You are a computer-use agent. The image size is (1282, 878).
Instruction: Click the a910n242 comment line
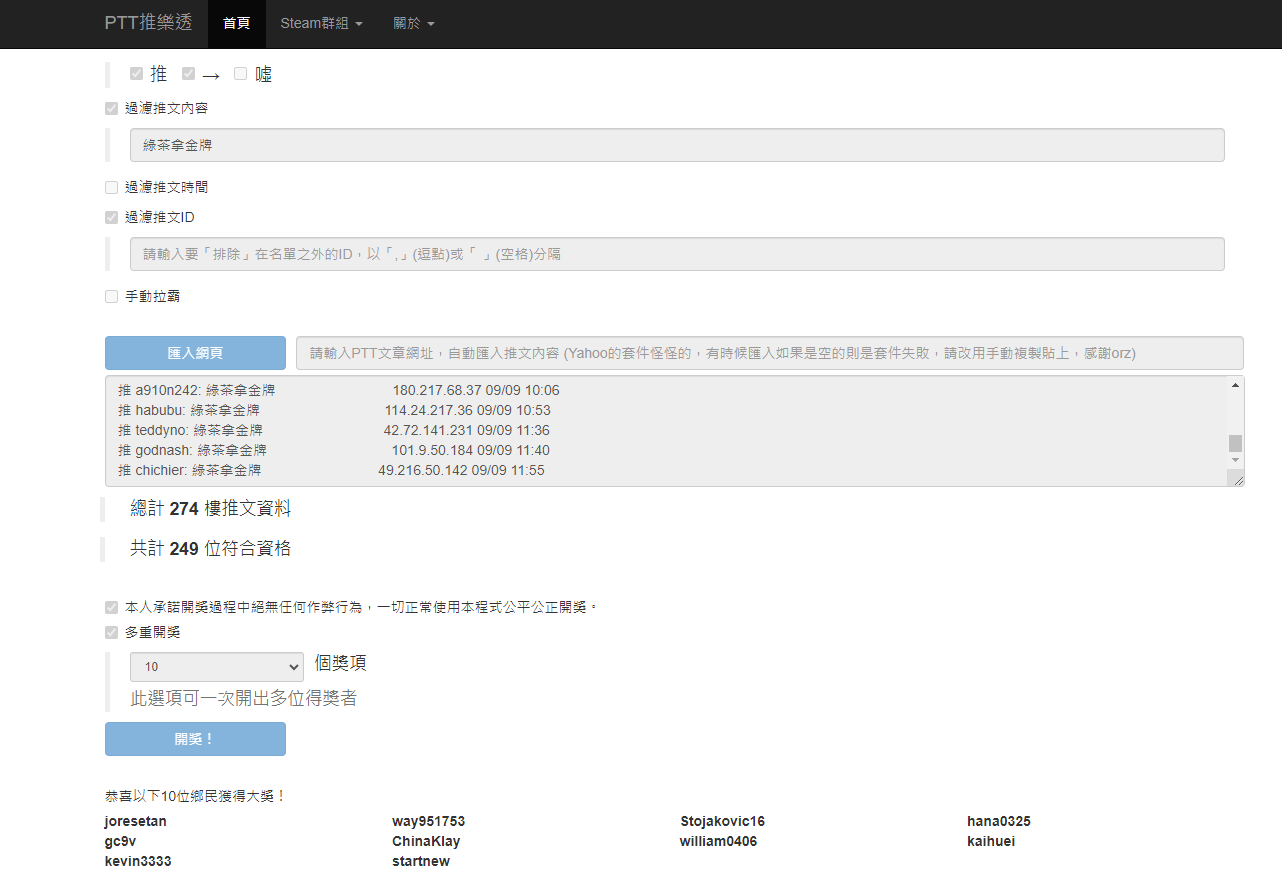coord(338,390)
